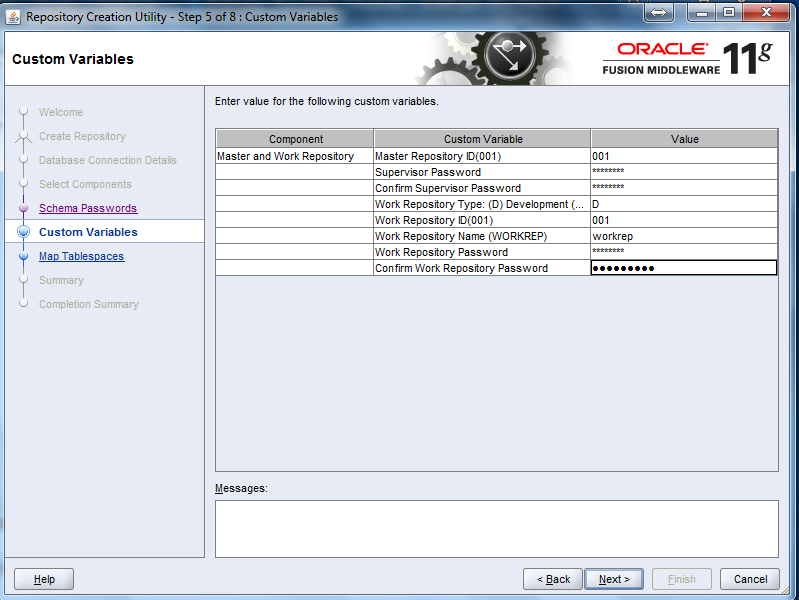Go back with the Back button

point(553,579)
